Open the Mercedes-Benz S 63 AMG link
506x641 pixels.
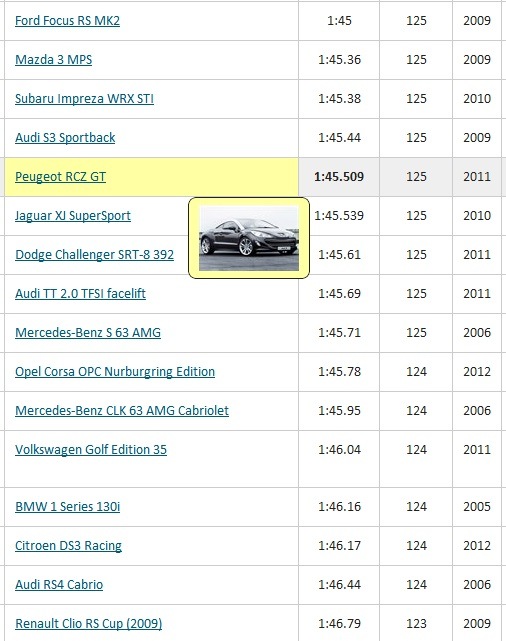[88, 332]
